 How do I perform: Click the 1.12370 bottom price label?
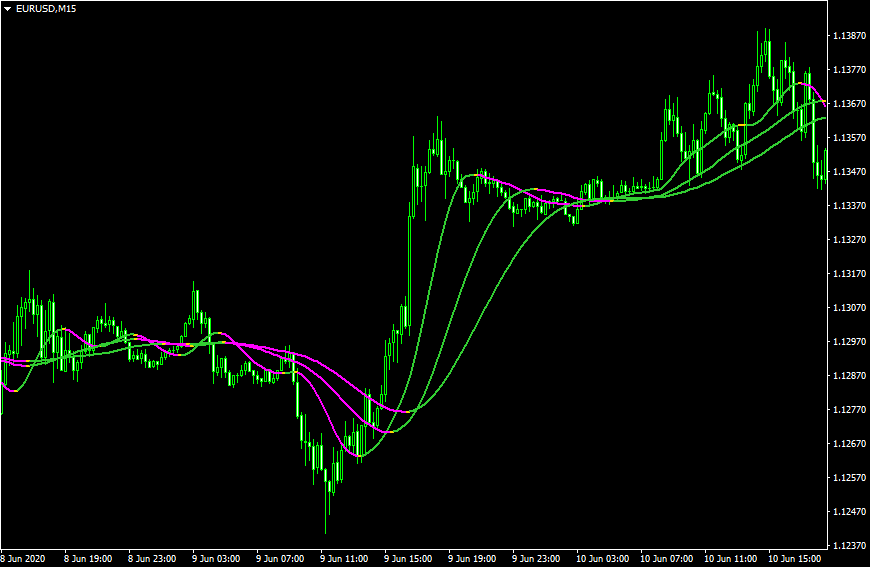849,546
